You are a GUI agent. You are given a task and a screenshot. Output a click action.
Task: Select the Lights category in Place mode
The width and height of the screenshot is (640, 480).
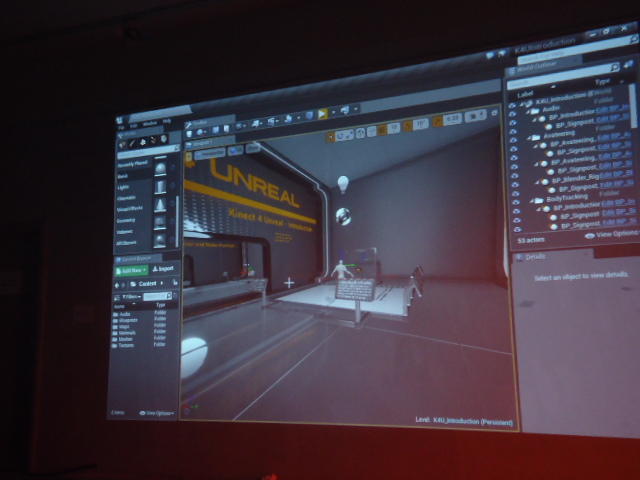124,187
